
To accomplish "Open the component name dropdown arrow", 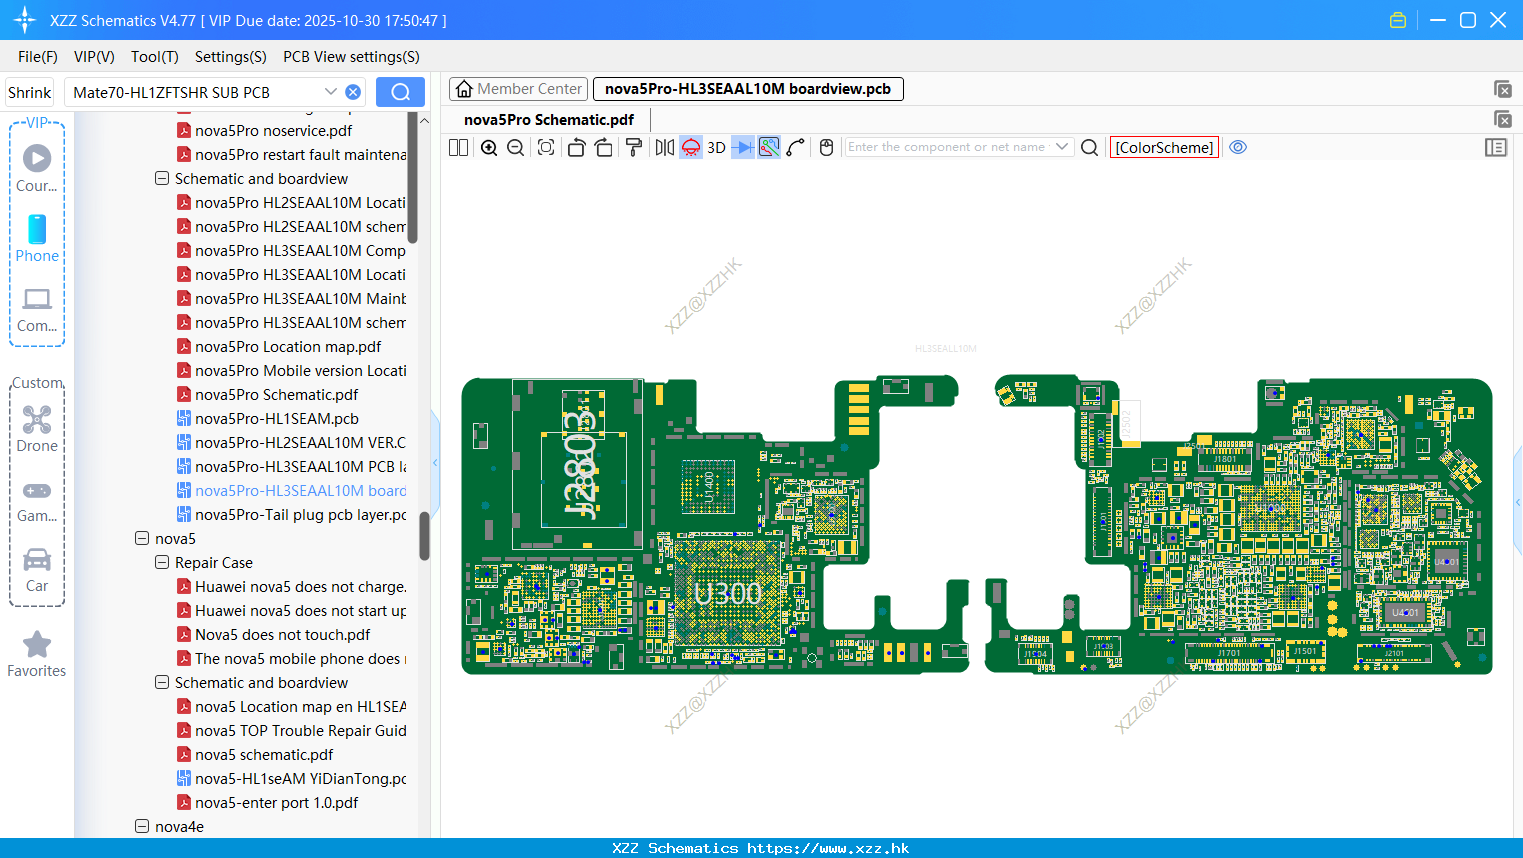I will pos(1062,147).
